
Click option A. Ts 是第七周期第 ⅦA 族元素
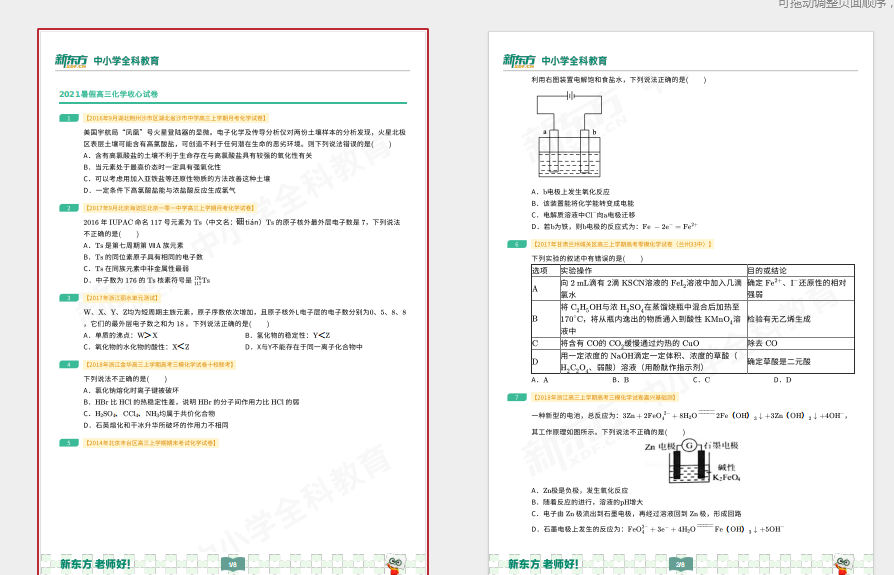(133, 246)
